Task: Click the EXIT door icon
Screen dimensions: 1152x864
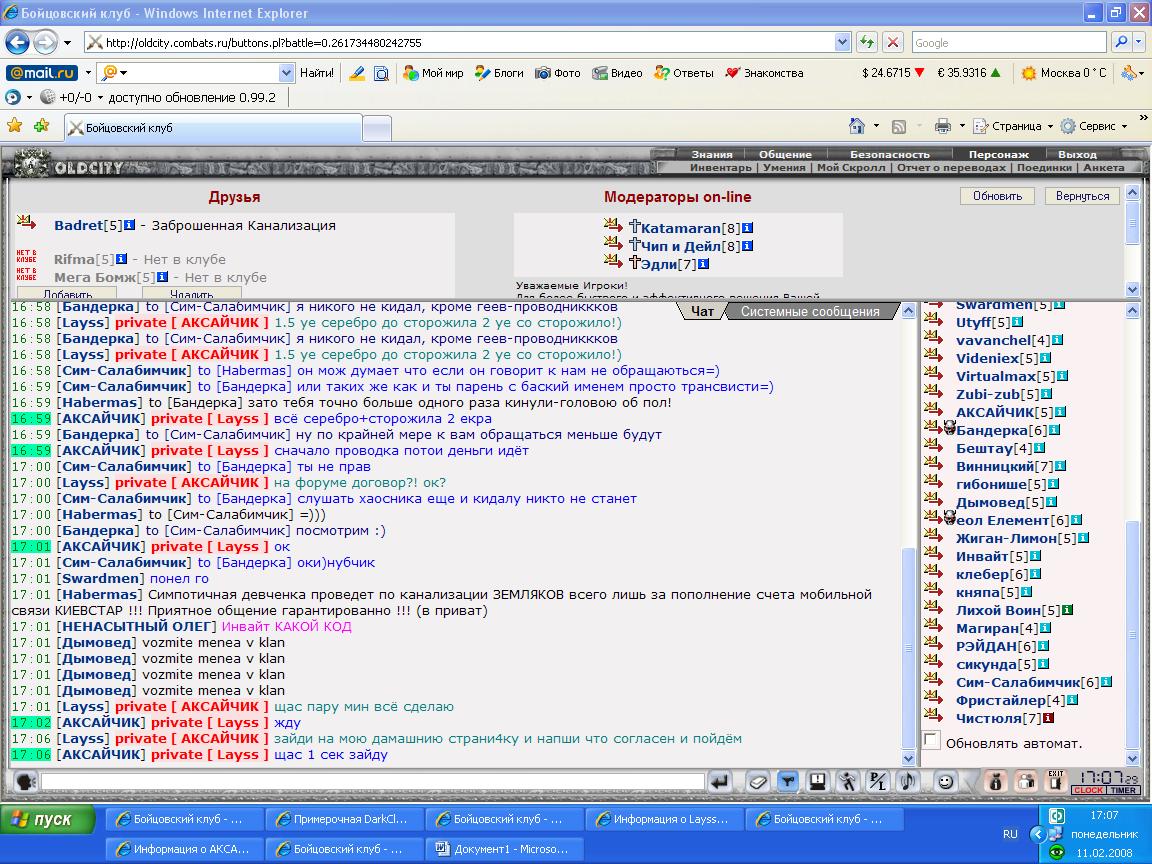Action: pos(1056,781)
